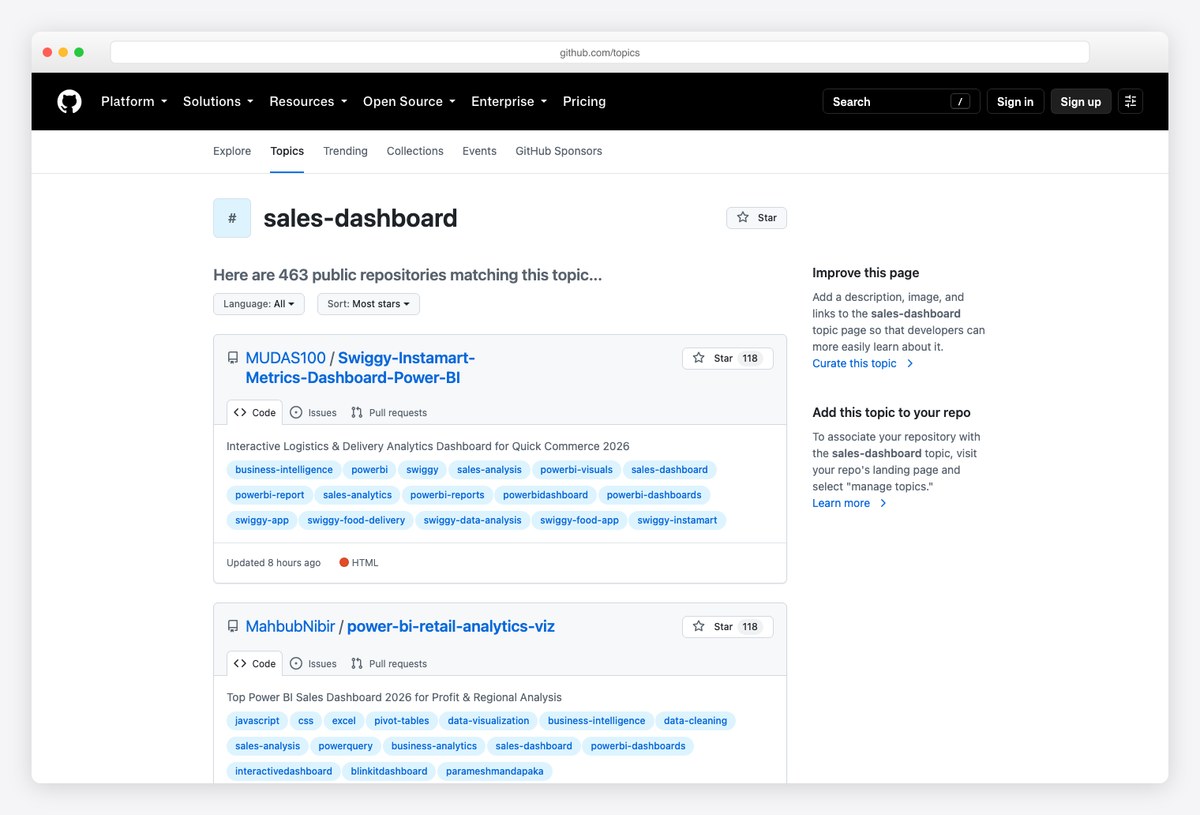
Task: Open Pull requests for power-bi-retail-analytics-viz
Action: tap(389, 663)
